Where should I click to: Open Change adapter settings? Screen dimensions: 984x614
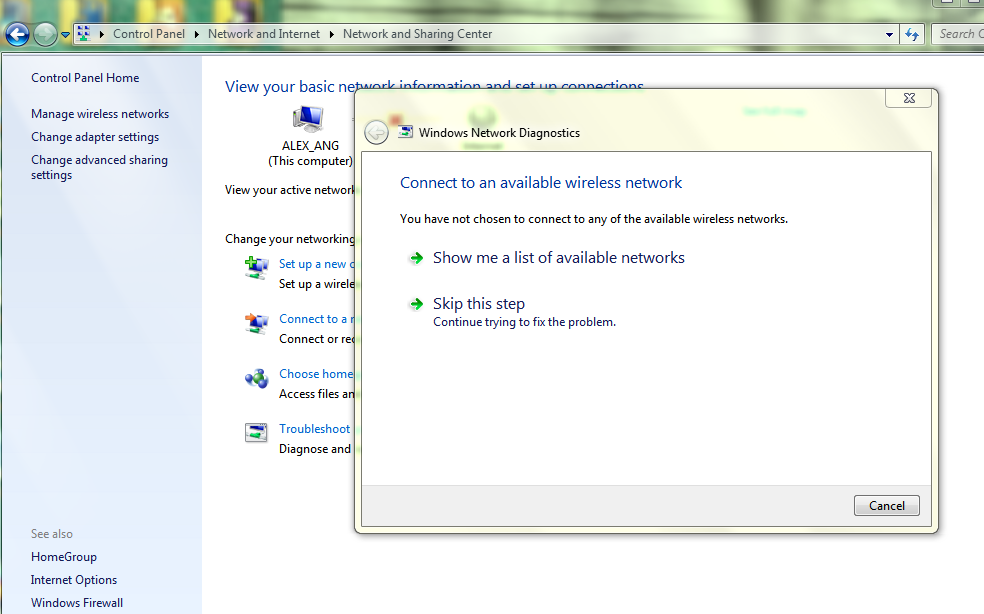(95, 137)
